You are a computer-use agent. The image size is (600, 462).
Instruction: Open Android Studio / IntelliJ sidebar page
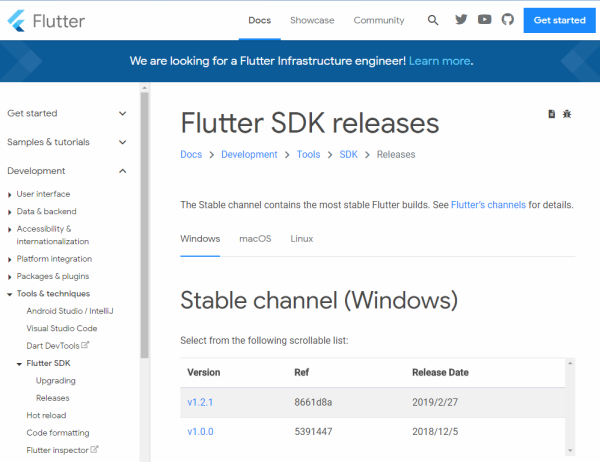click(70, 311)
